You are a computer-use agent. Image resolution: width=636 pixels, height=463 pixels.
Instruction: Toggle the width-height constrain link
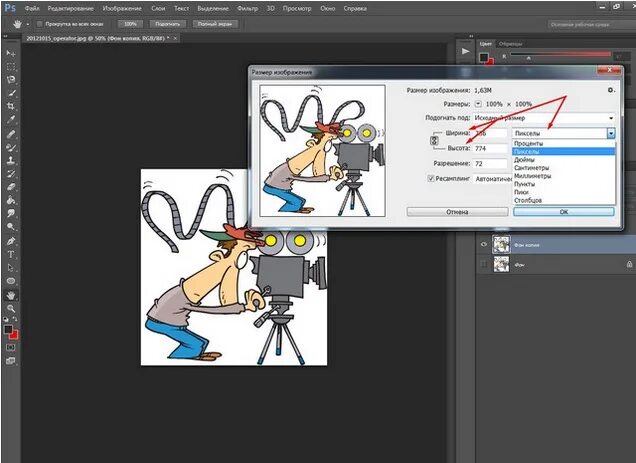[434, 141]
